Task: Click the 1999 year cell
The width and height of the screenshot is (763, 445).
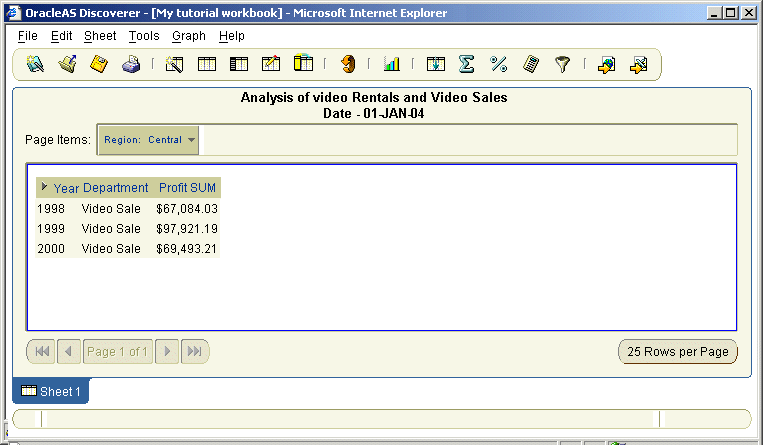Action: pos(51,229)
